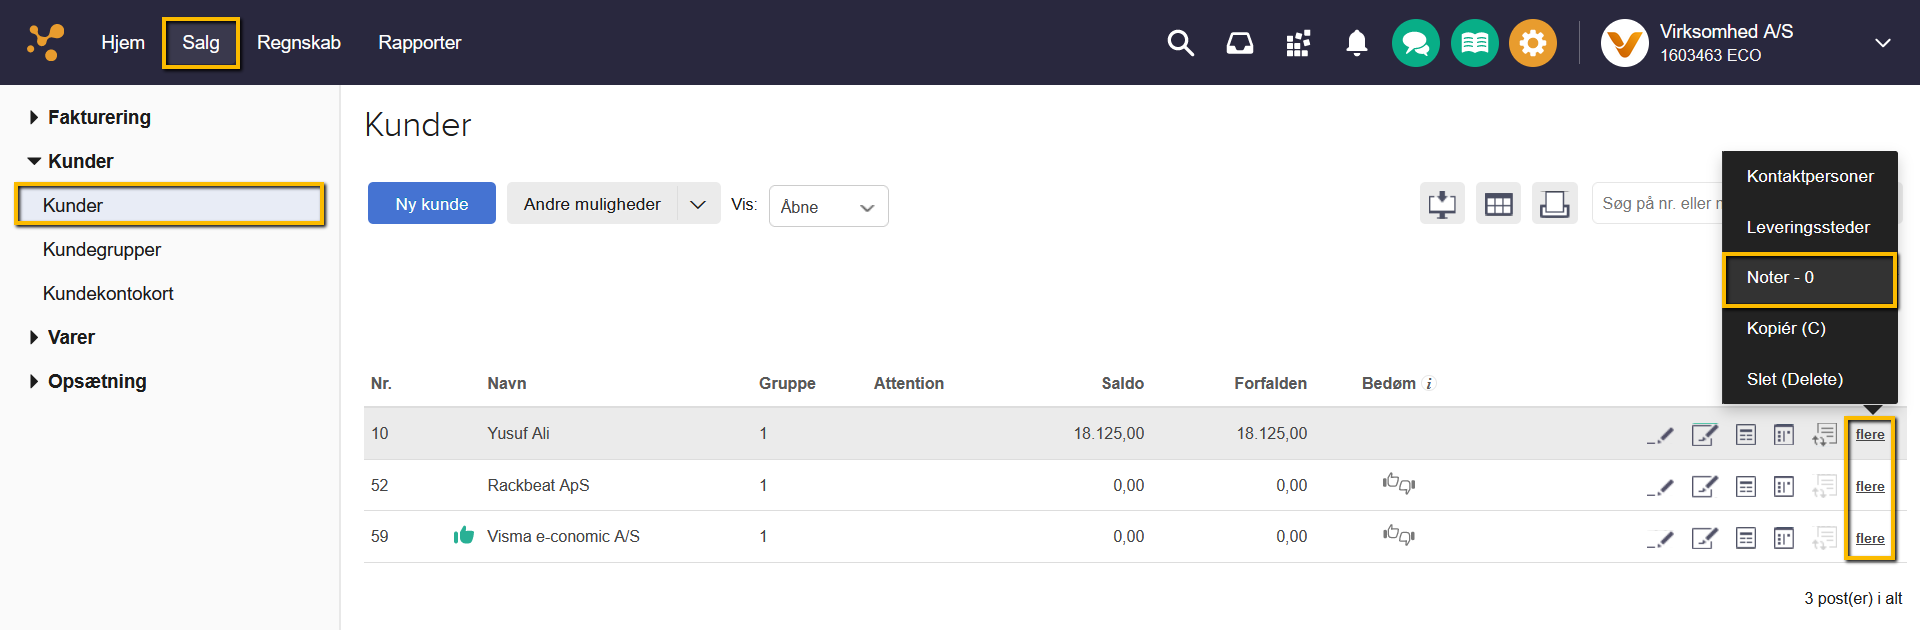
Task: Expand the Fakturering sidebar section
Action: (x=99, y=117)
